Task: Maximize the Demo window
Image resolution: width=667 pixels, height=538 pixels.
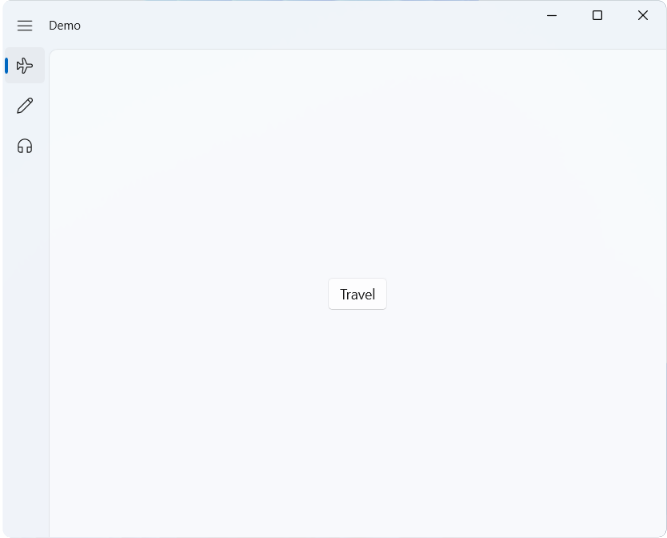Action: 597,15
